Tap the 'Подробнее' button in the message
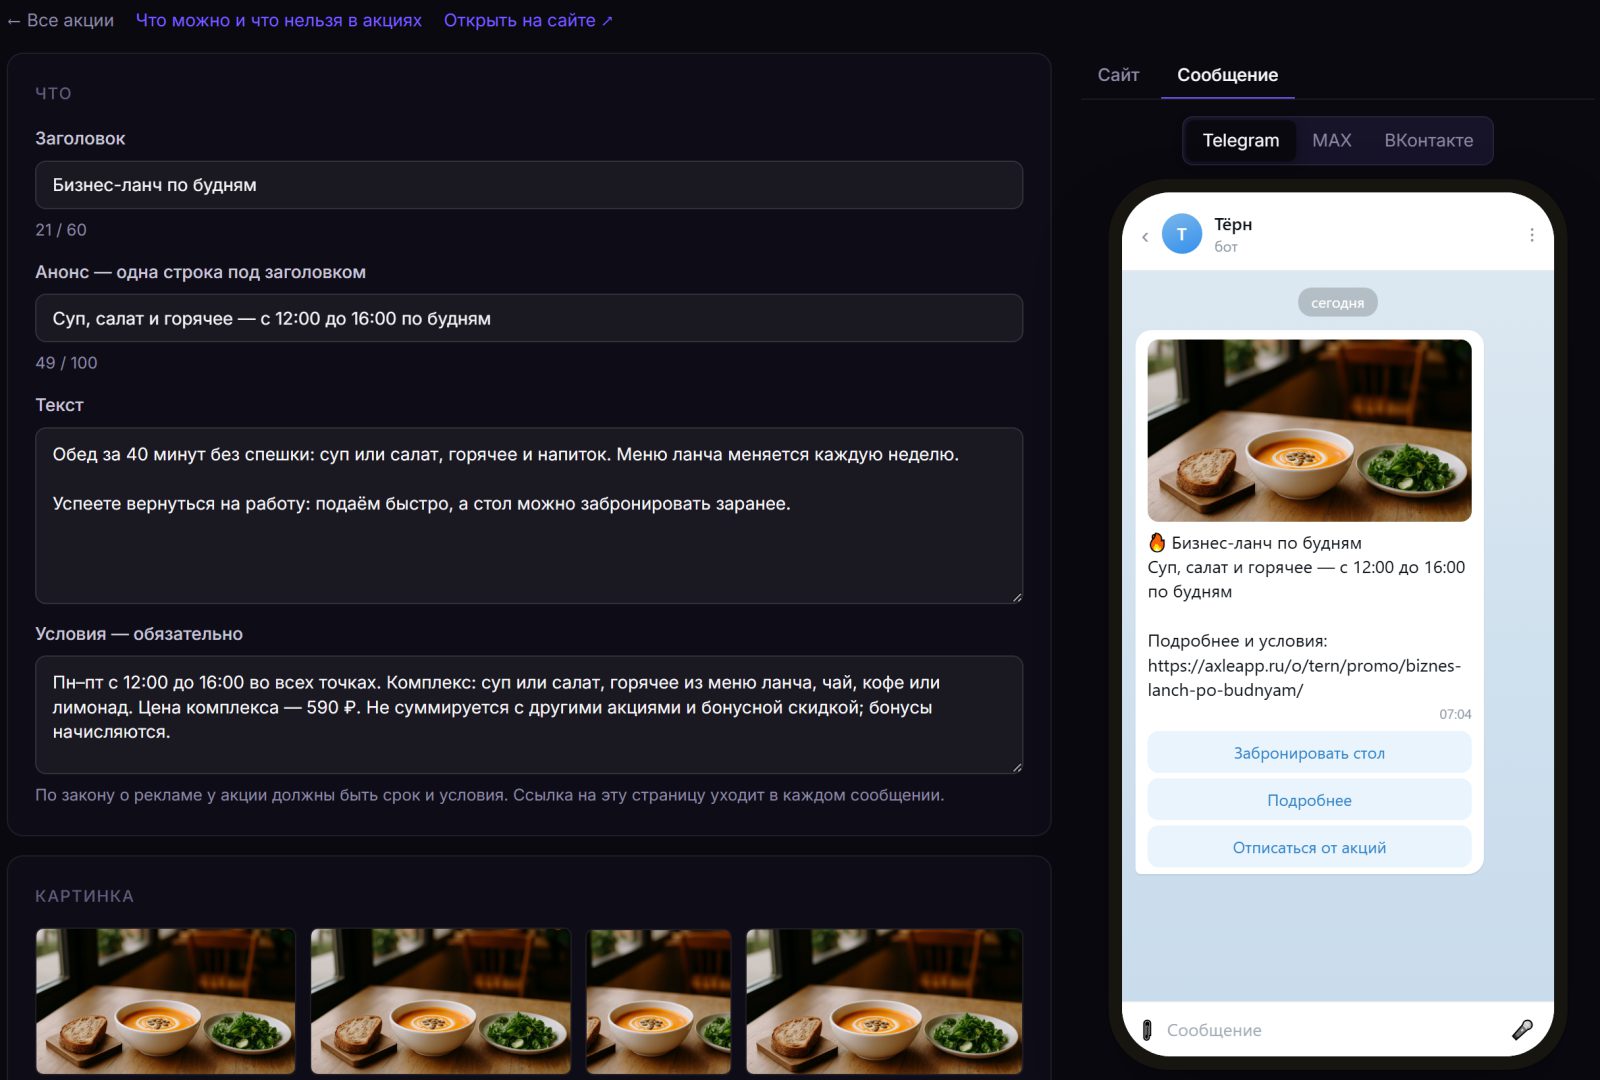 coord(1309,800)
